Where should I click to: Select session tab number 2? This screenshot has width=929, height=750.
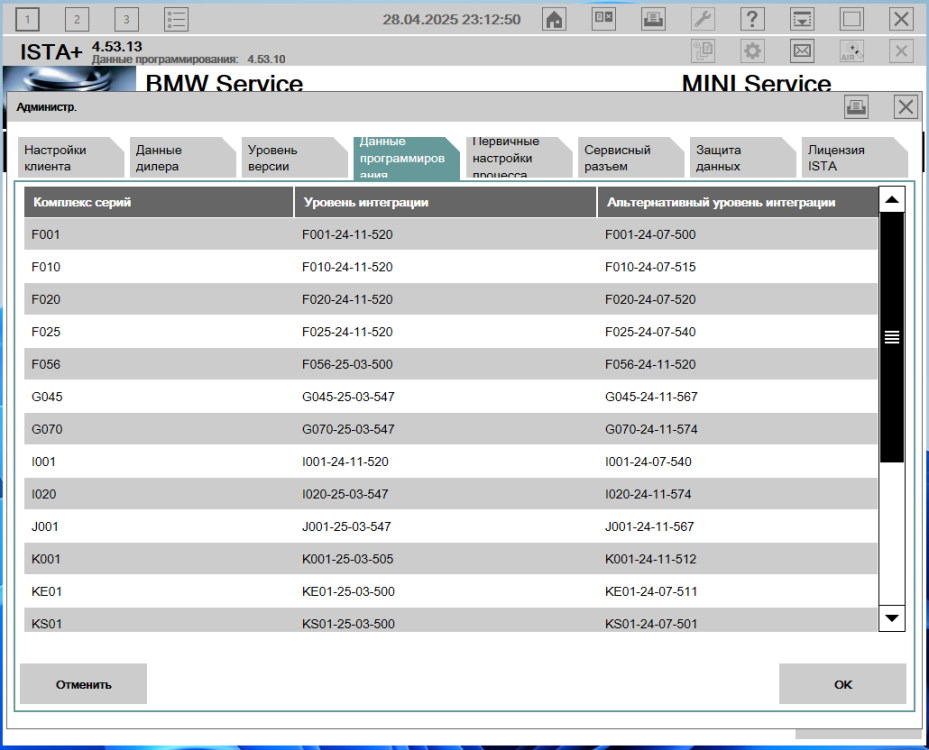click(77, 19)
